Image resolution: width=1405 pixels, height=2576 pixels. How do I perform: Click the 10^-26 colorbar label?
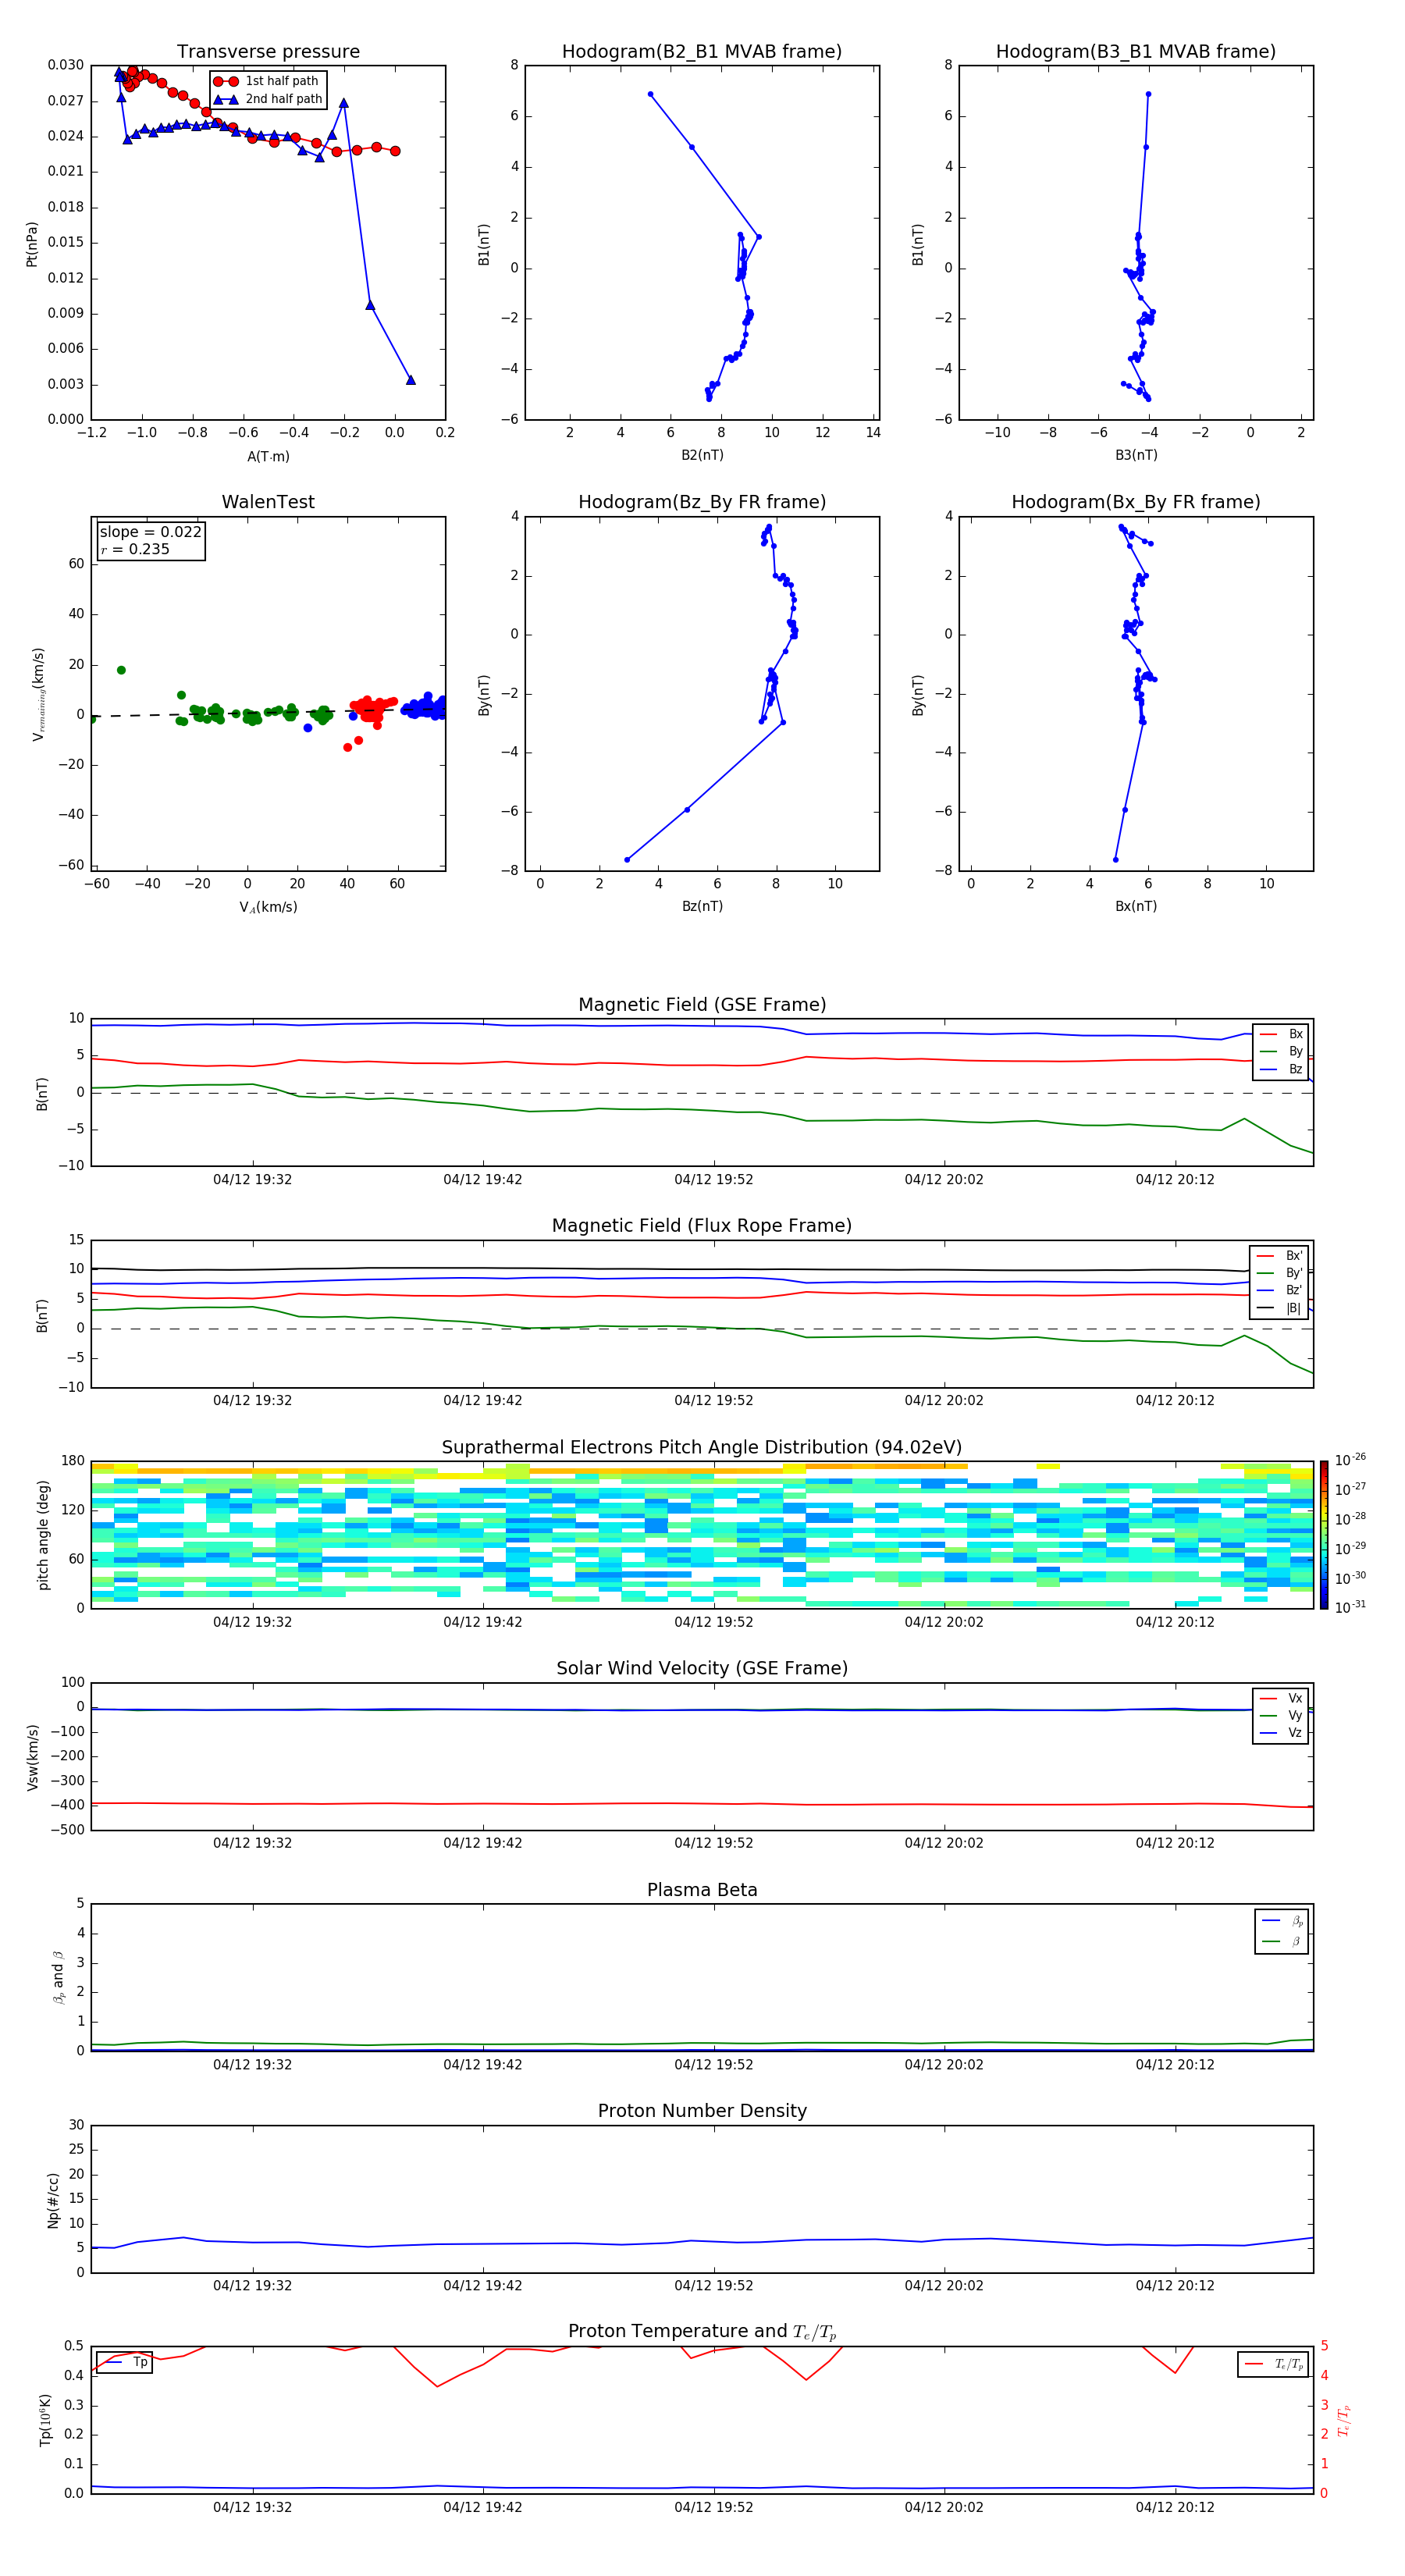[1350, 1460]
